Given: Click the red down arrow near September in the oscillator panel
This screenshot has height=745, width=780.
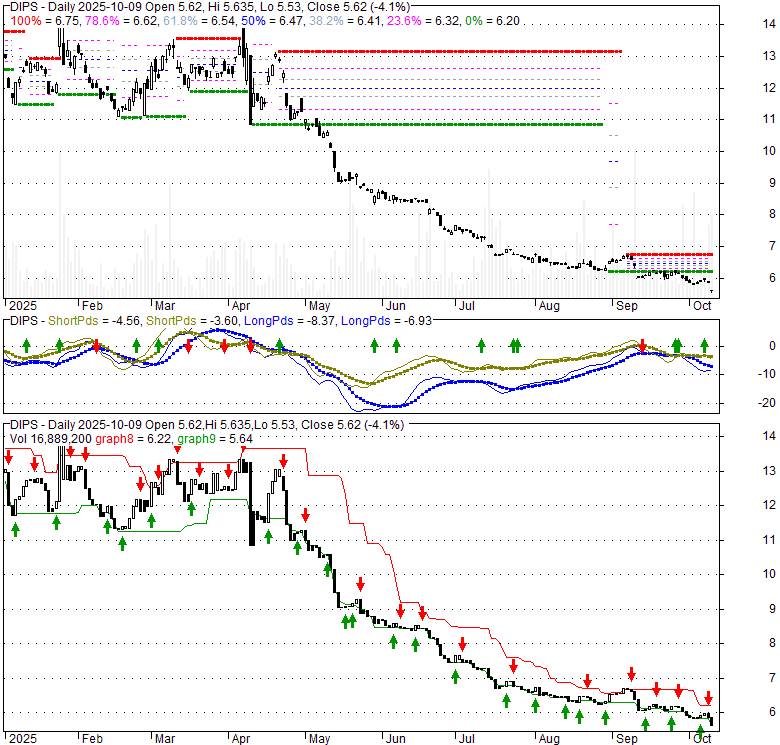Looking at the screenshot, I should click(x=643, y=345).
